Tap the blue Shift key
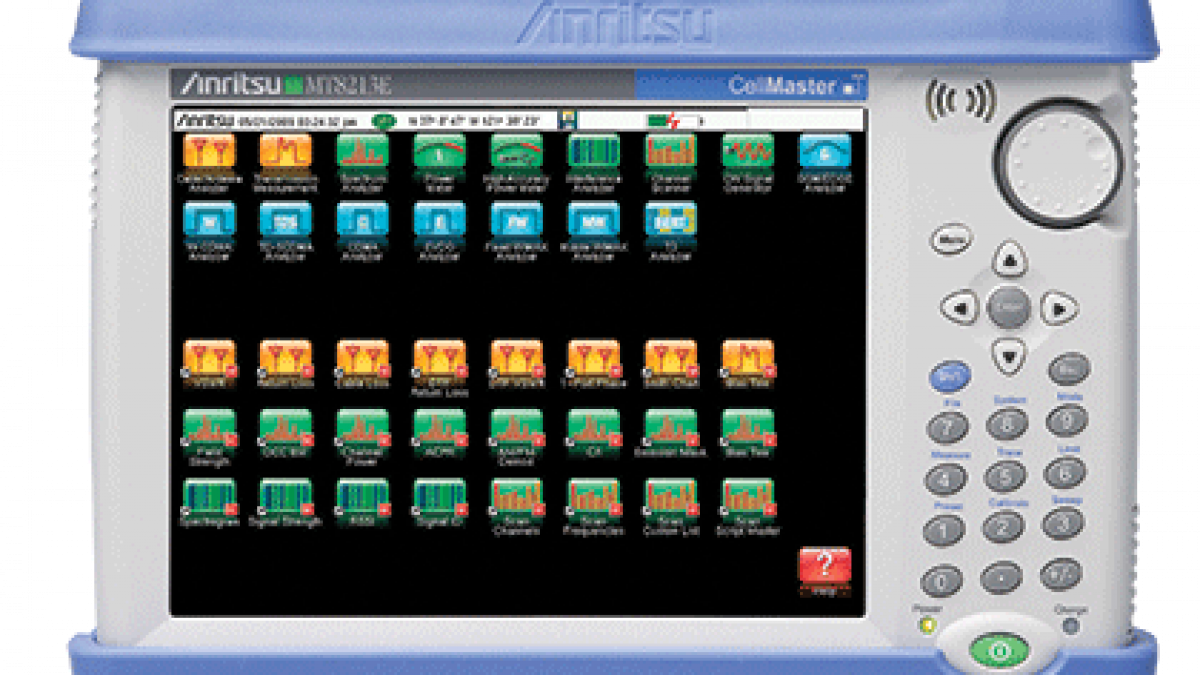This screenshot has width=1200, height=675. 950,376
